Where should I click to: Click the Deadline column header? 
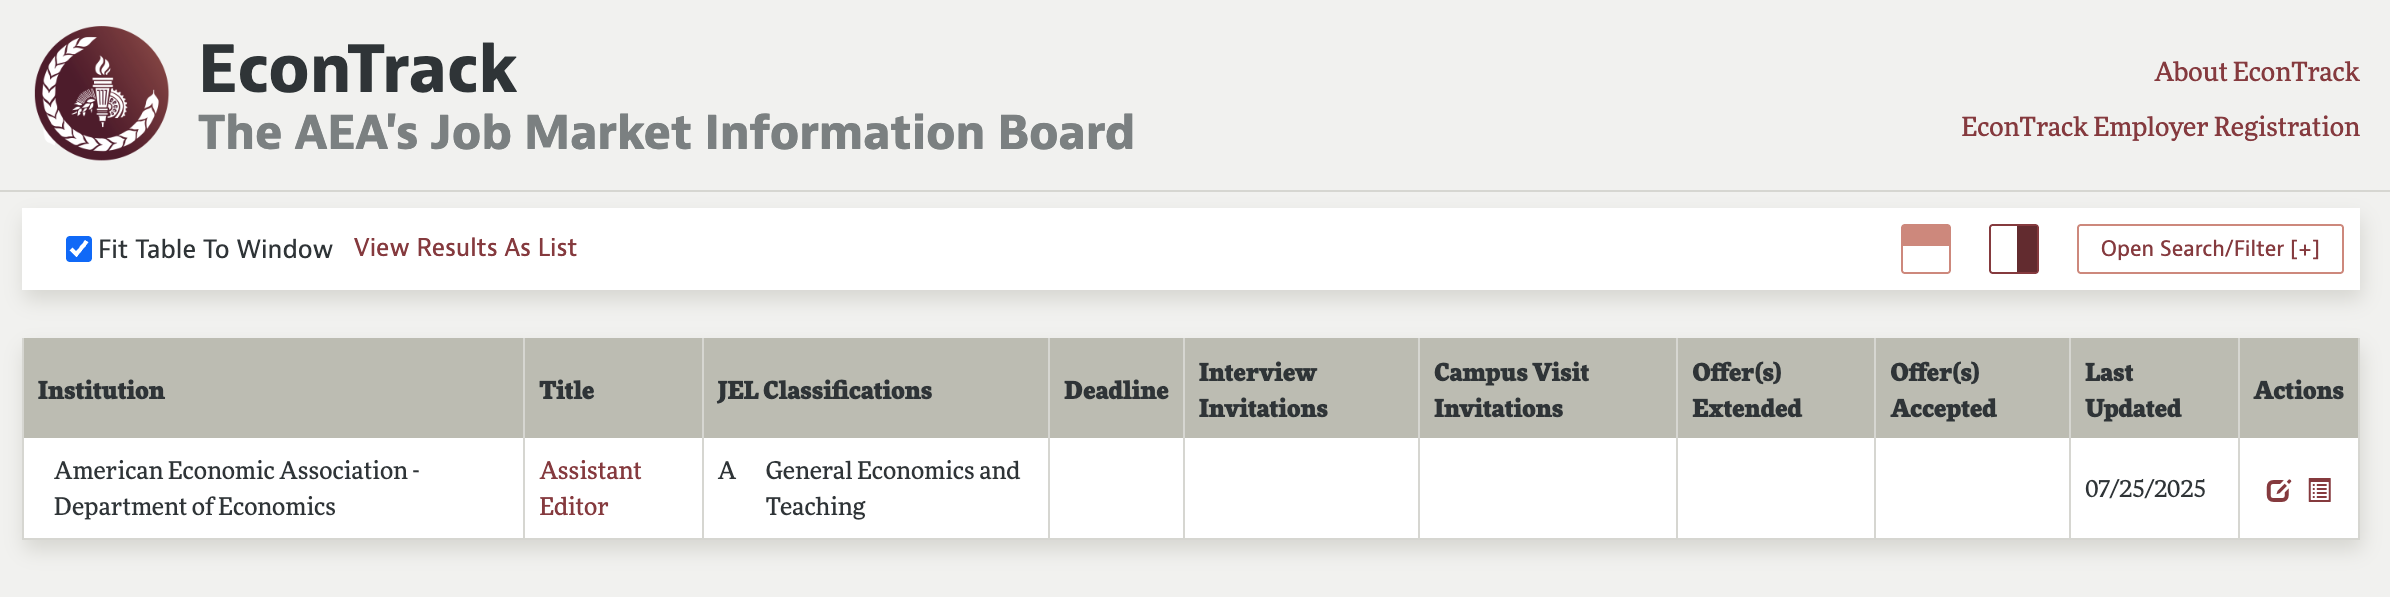click(1116, 390)
